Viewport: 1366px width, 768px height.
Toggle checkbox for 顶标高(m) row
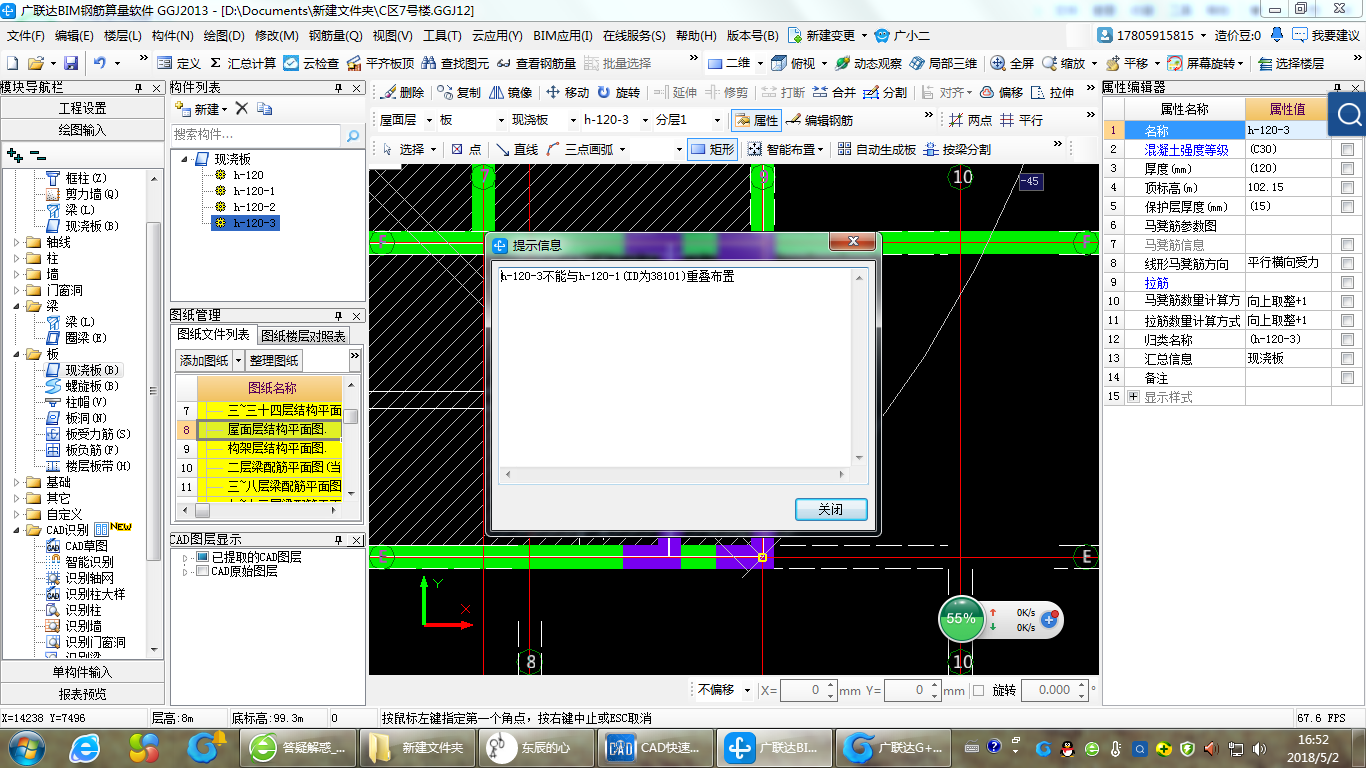[x=1347, y=187]
